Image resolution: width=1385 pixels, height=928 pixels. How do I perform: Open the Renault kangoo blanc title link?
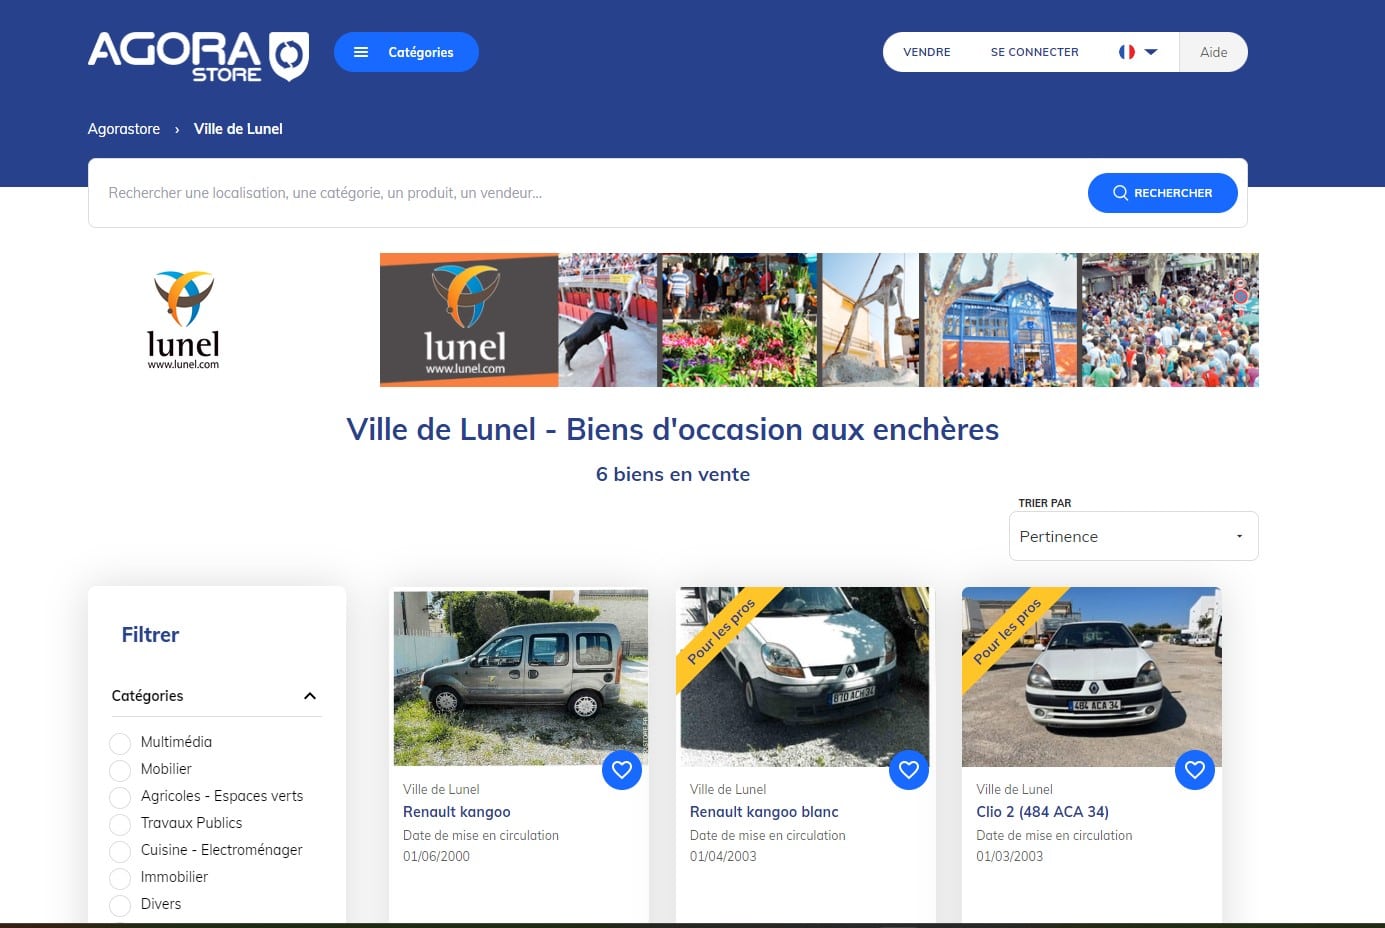764,812
